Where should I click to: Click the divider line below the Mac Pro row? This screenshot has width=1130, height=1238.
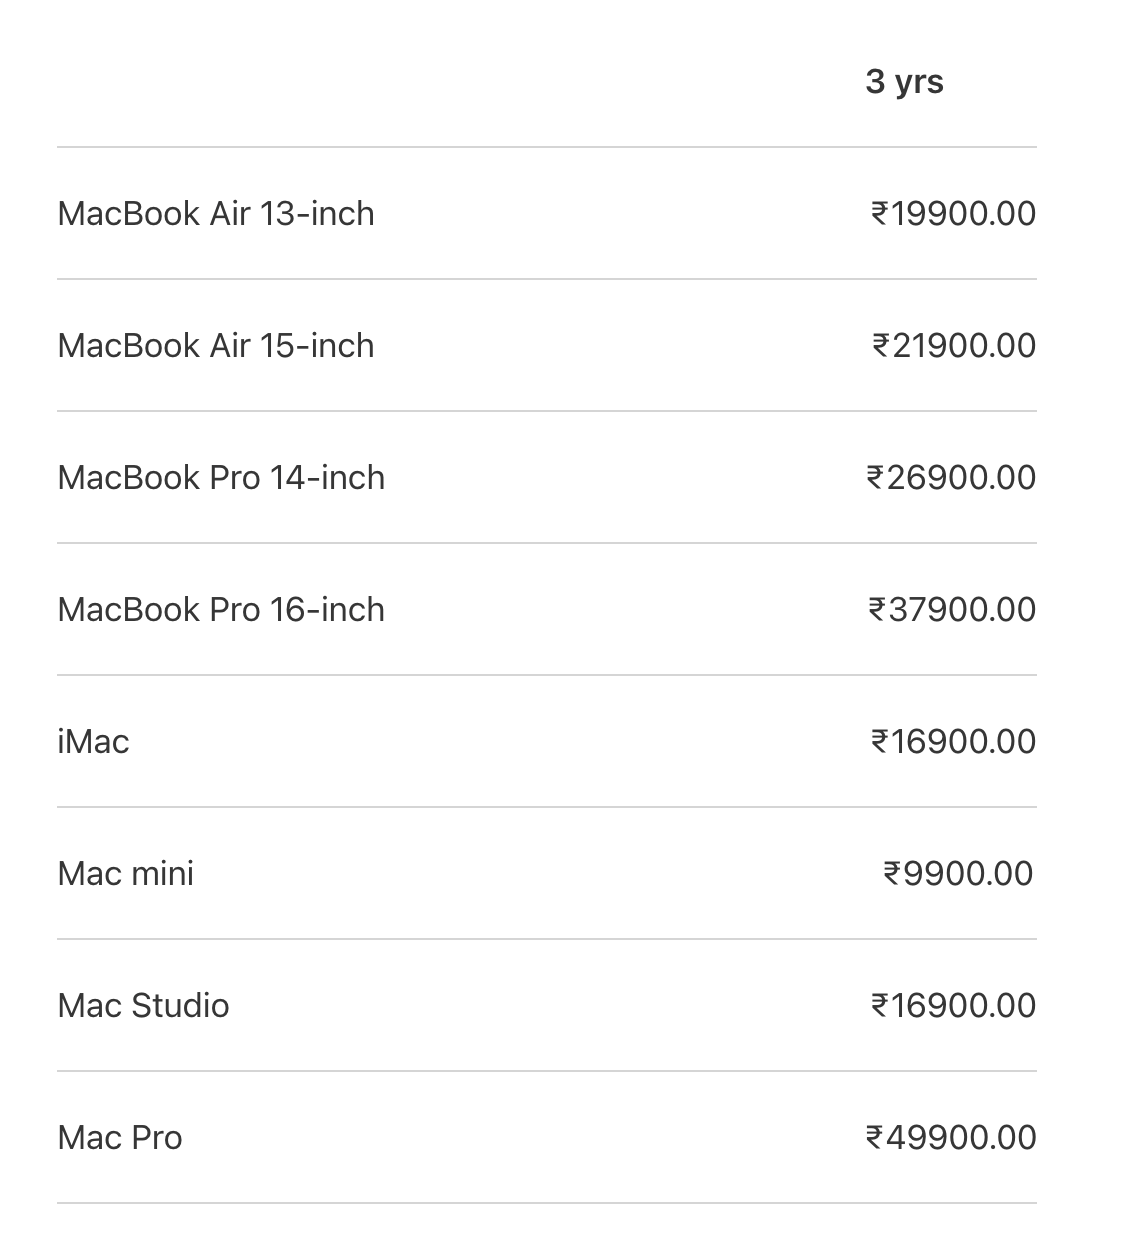[547, 1203]
